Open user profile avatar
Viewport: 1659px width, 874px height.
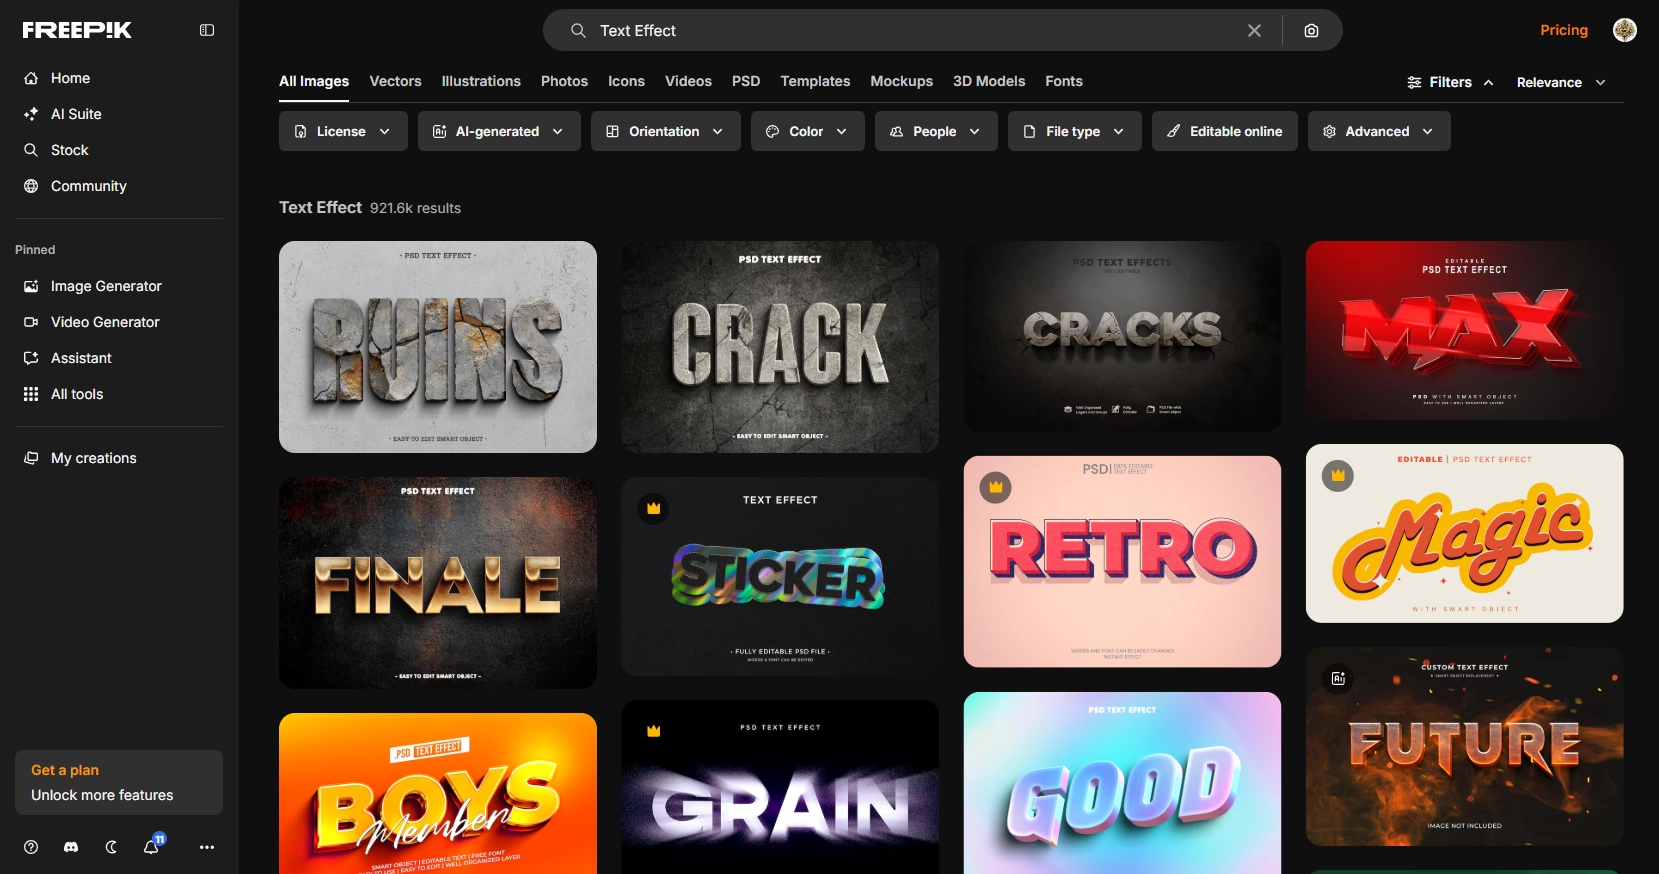tap(1624, 30)
